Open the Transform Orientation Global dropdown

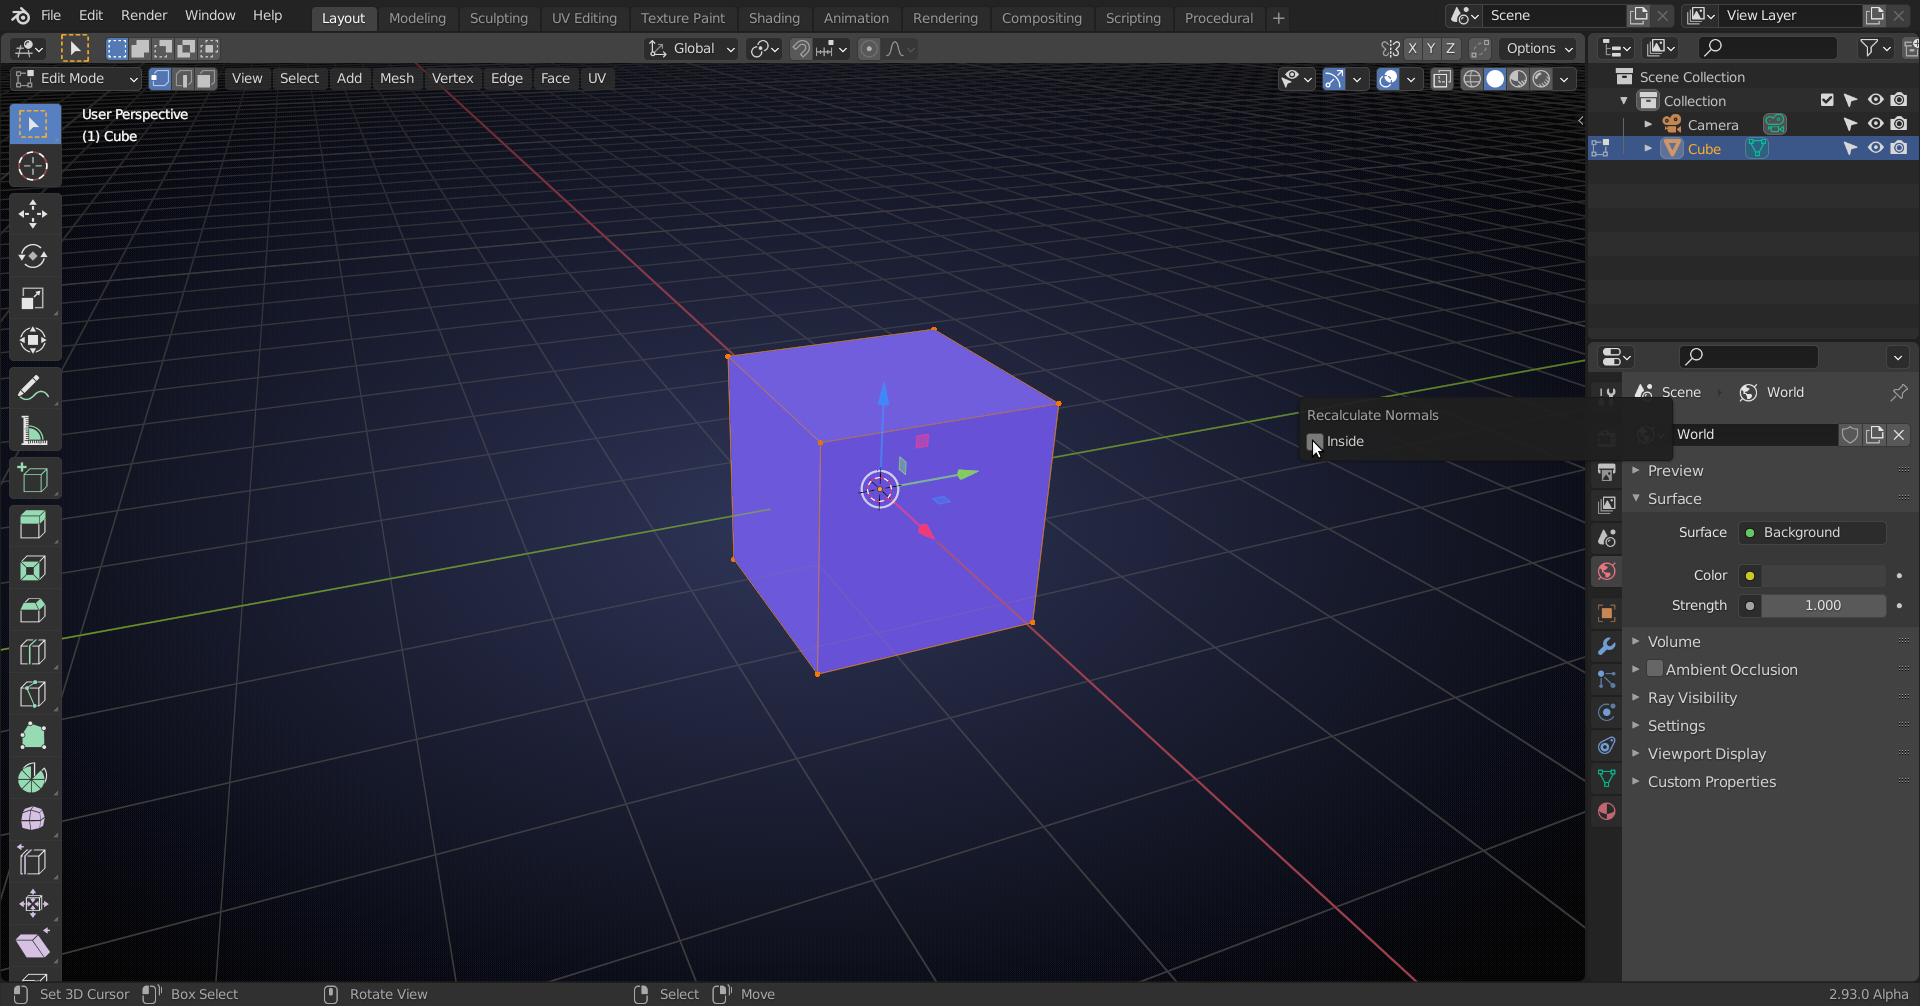point(691,48)
